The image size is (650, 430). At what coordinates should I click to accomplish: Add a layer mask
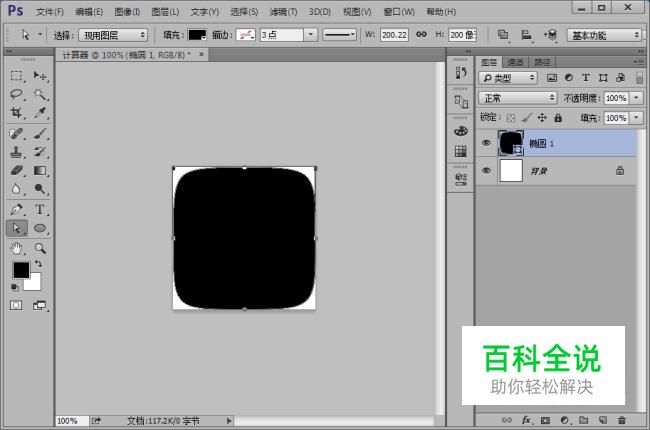click(546, 420)
